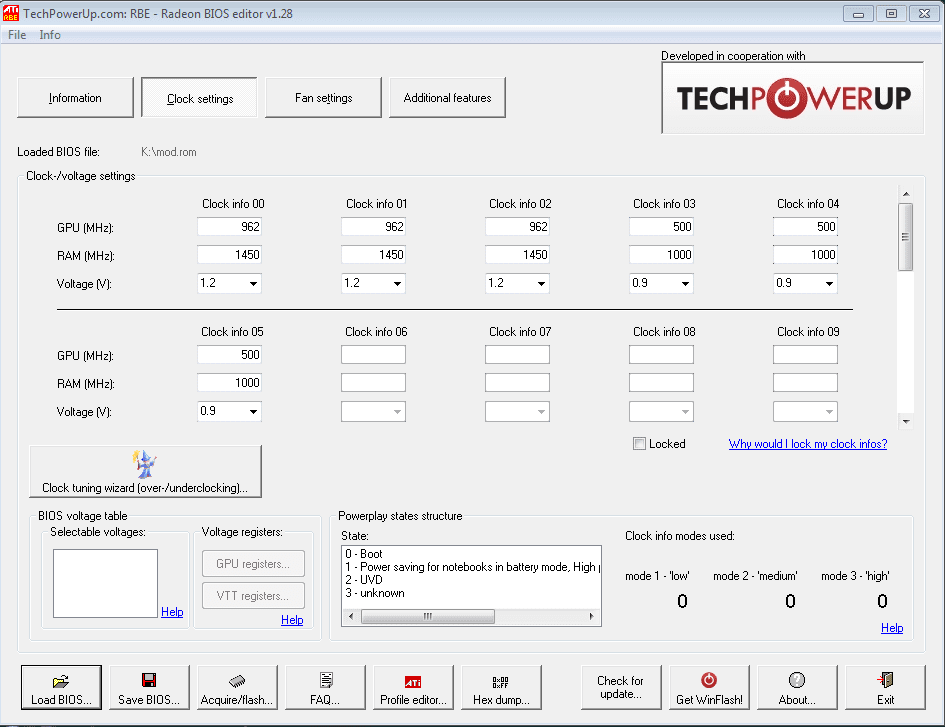Switch to the Additional features tab

(447, 98)
